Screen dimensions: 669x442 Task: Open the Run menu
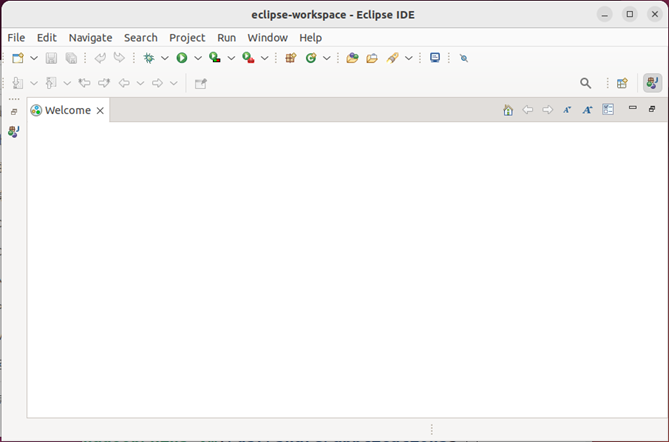(x=227, y=38)
